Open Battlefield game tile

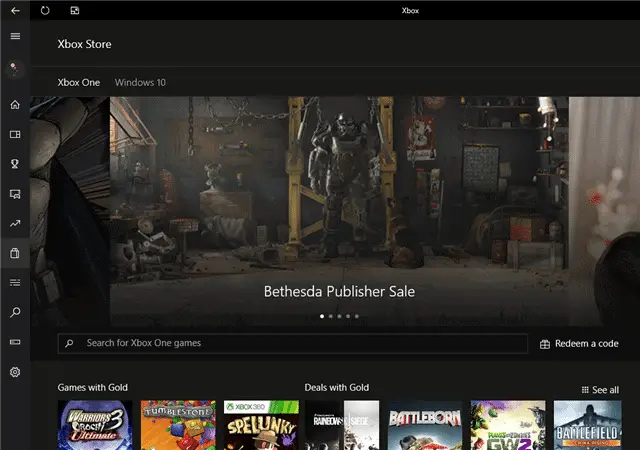click(x=588, y=425)
